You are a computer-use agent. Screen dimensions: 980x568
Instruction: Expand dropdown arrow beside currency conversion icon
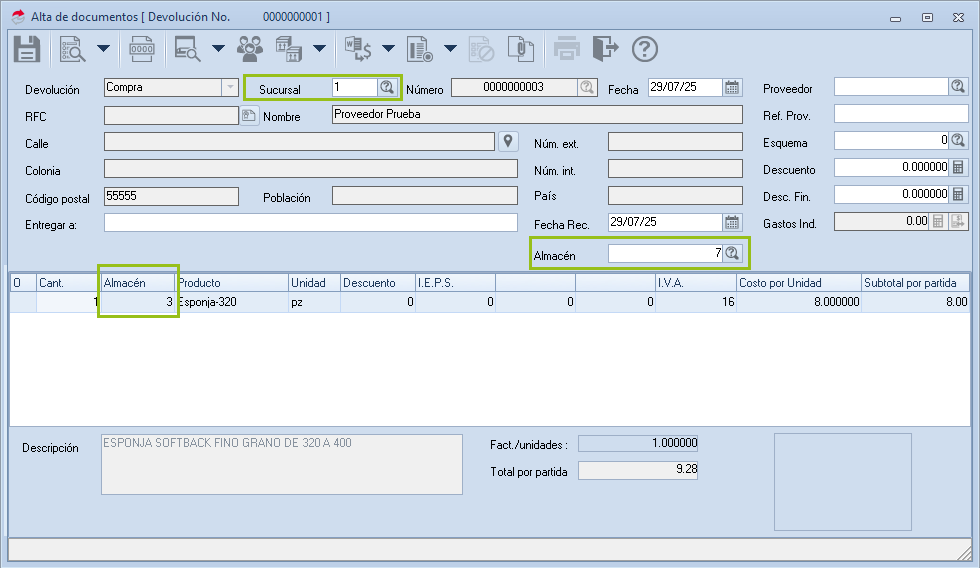tap(388, 48)
